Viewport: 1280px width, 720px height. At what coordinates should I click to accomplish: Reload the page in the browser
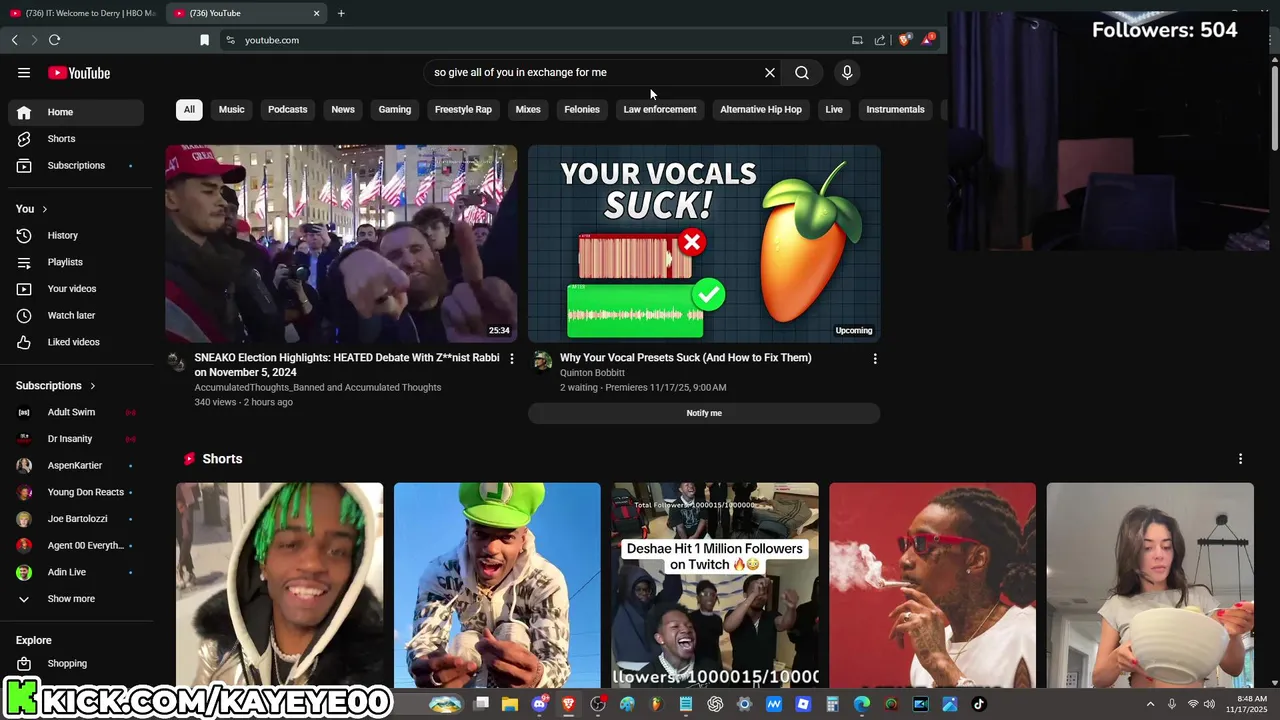(54, 40)
